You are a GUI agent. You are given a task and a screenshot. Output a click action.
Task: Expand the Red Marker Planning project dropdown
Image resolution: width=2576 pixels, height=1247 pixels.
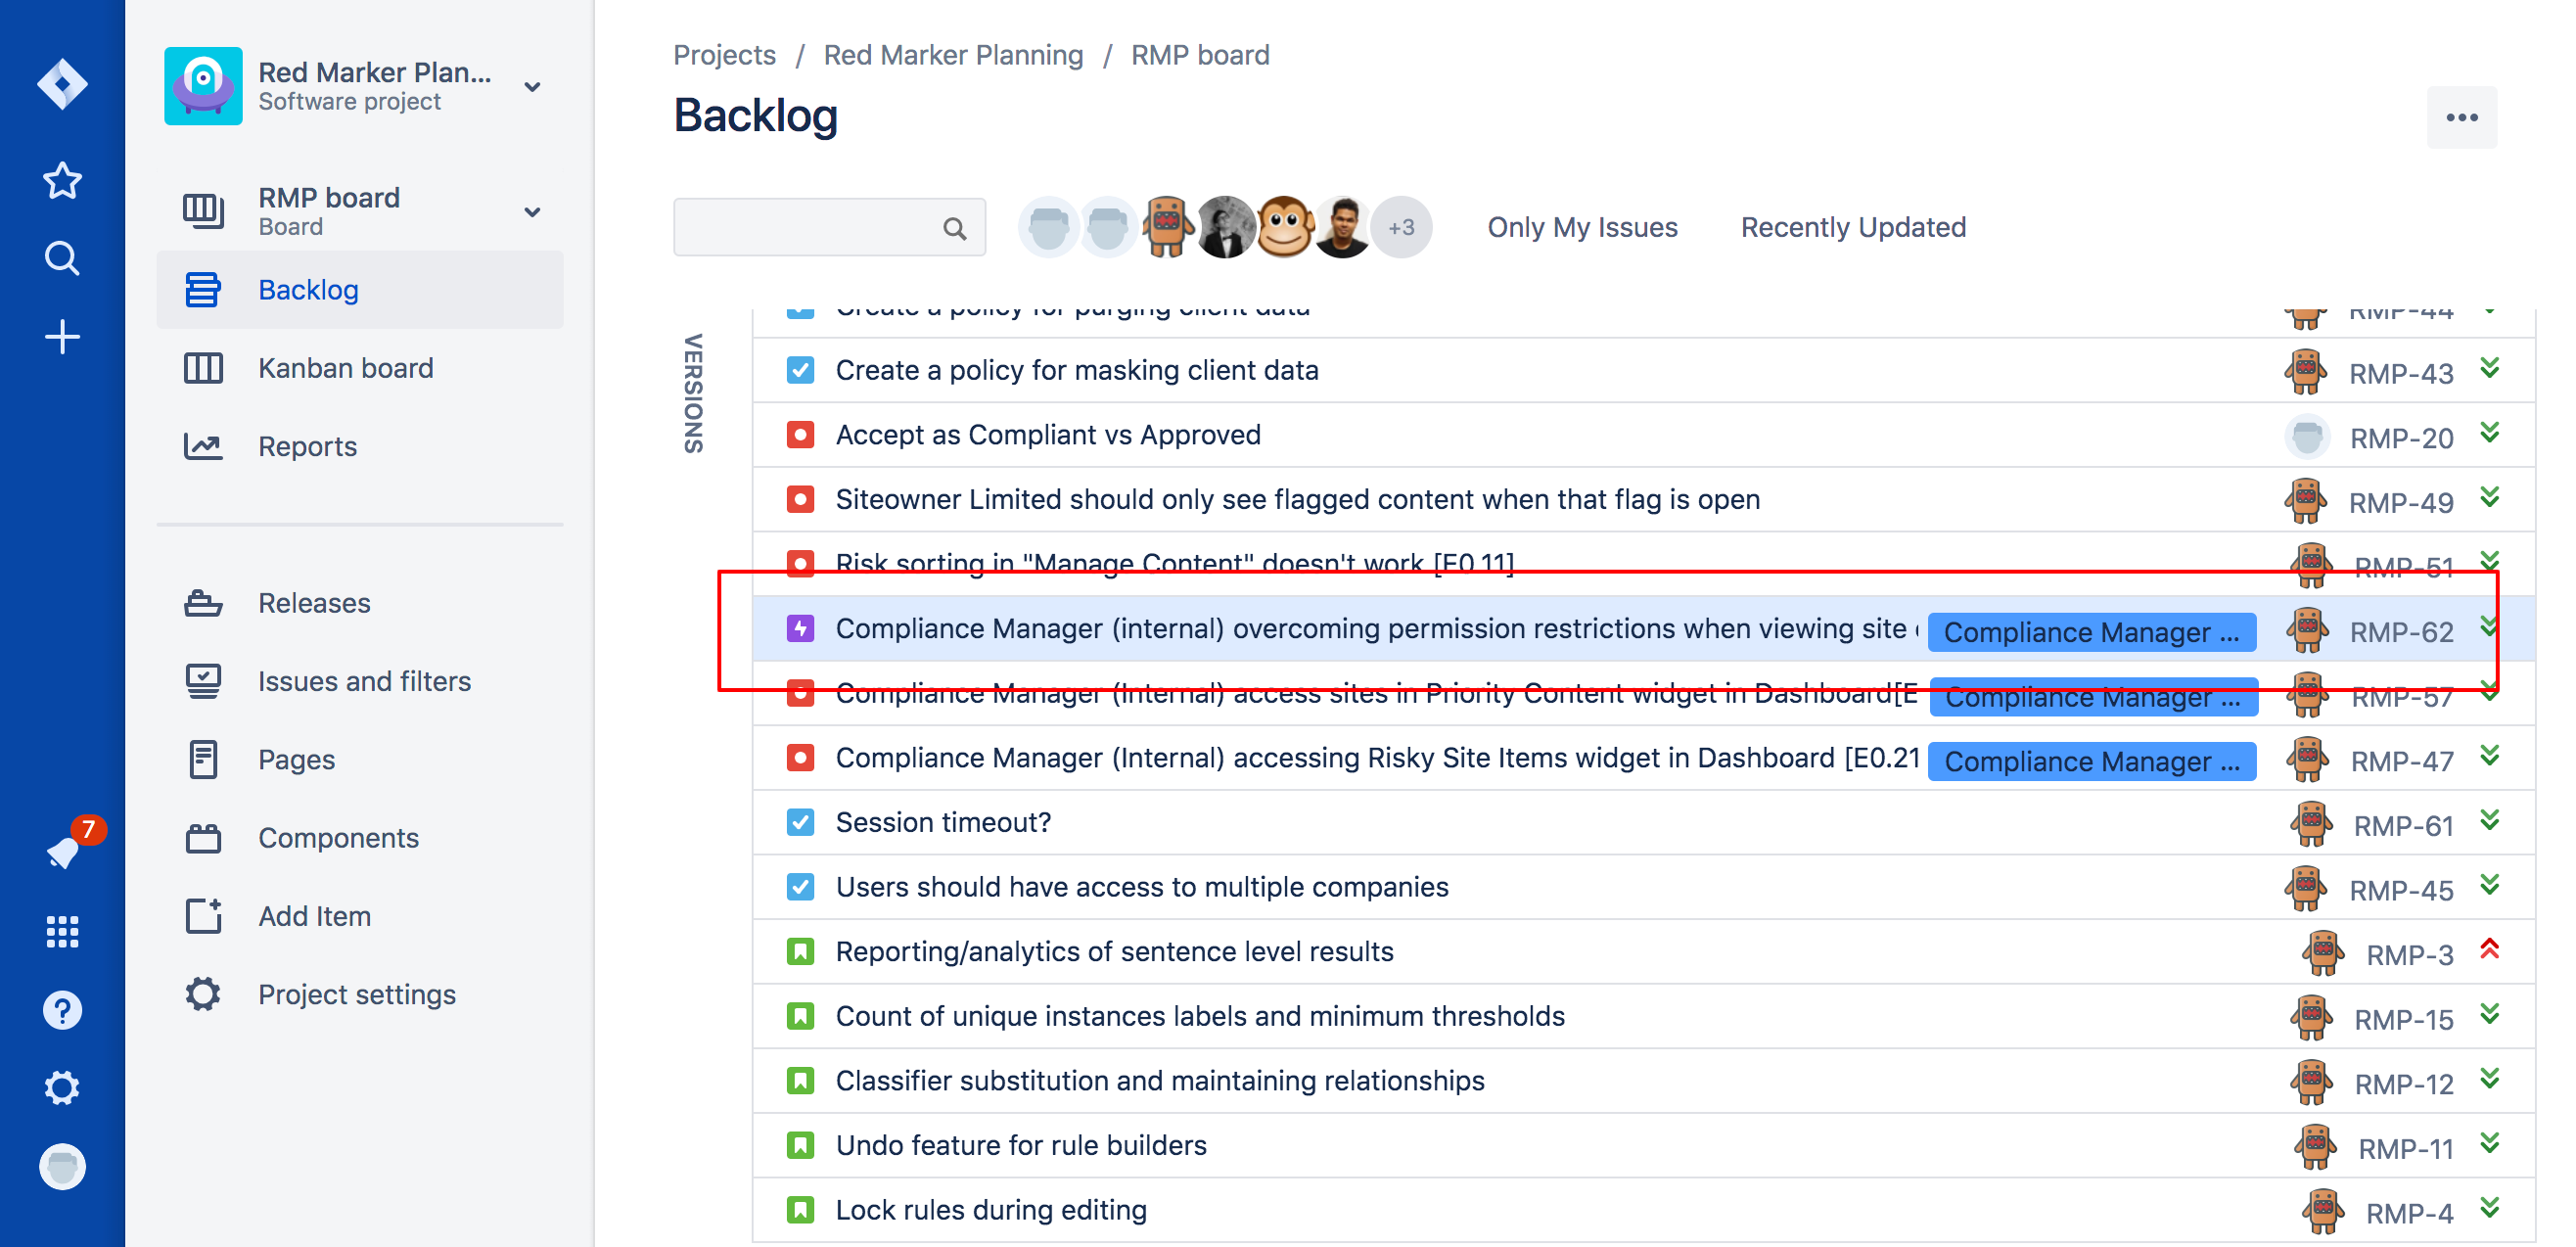click(x=533, y=87)
